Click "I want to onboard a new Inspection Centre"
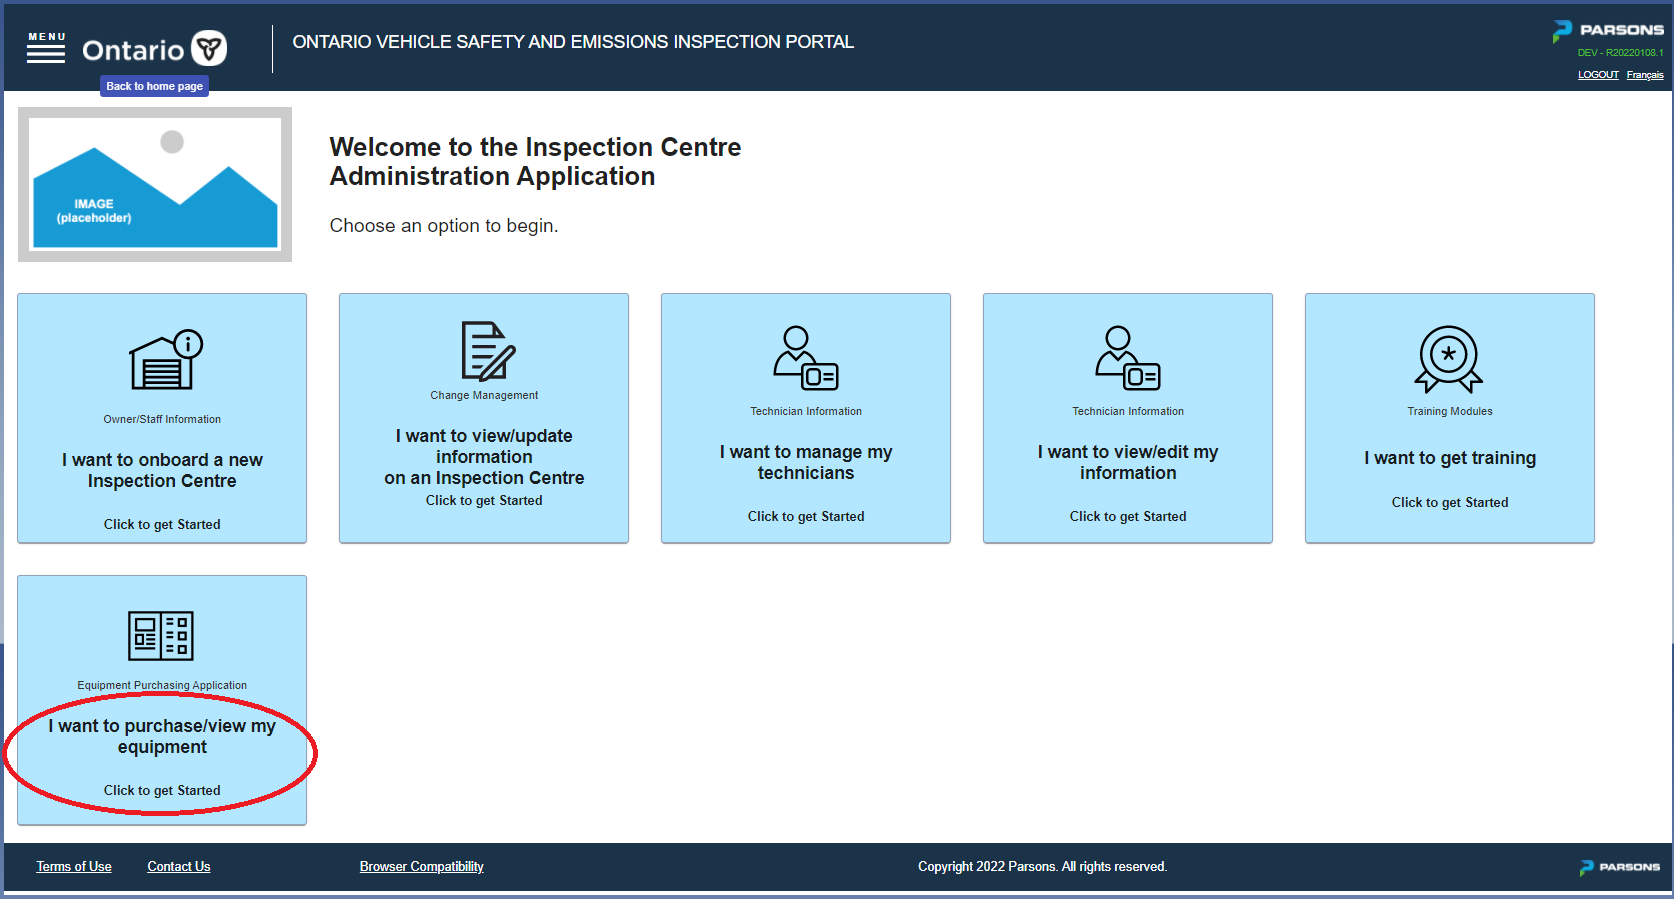This screenshot has height=899, width=1674. point(162,471)
